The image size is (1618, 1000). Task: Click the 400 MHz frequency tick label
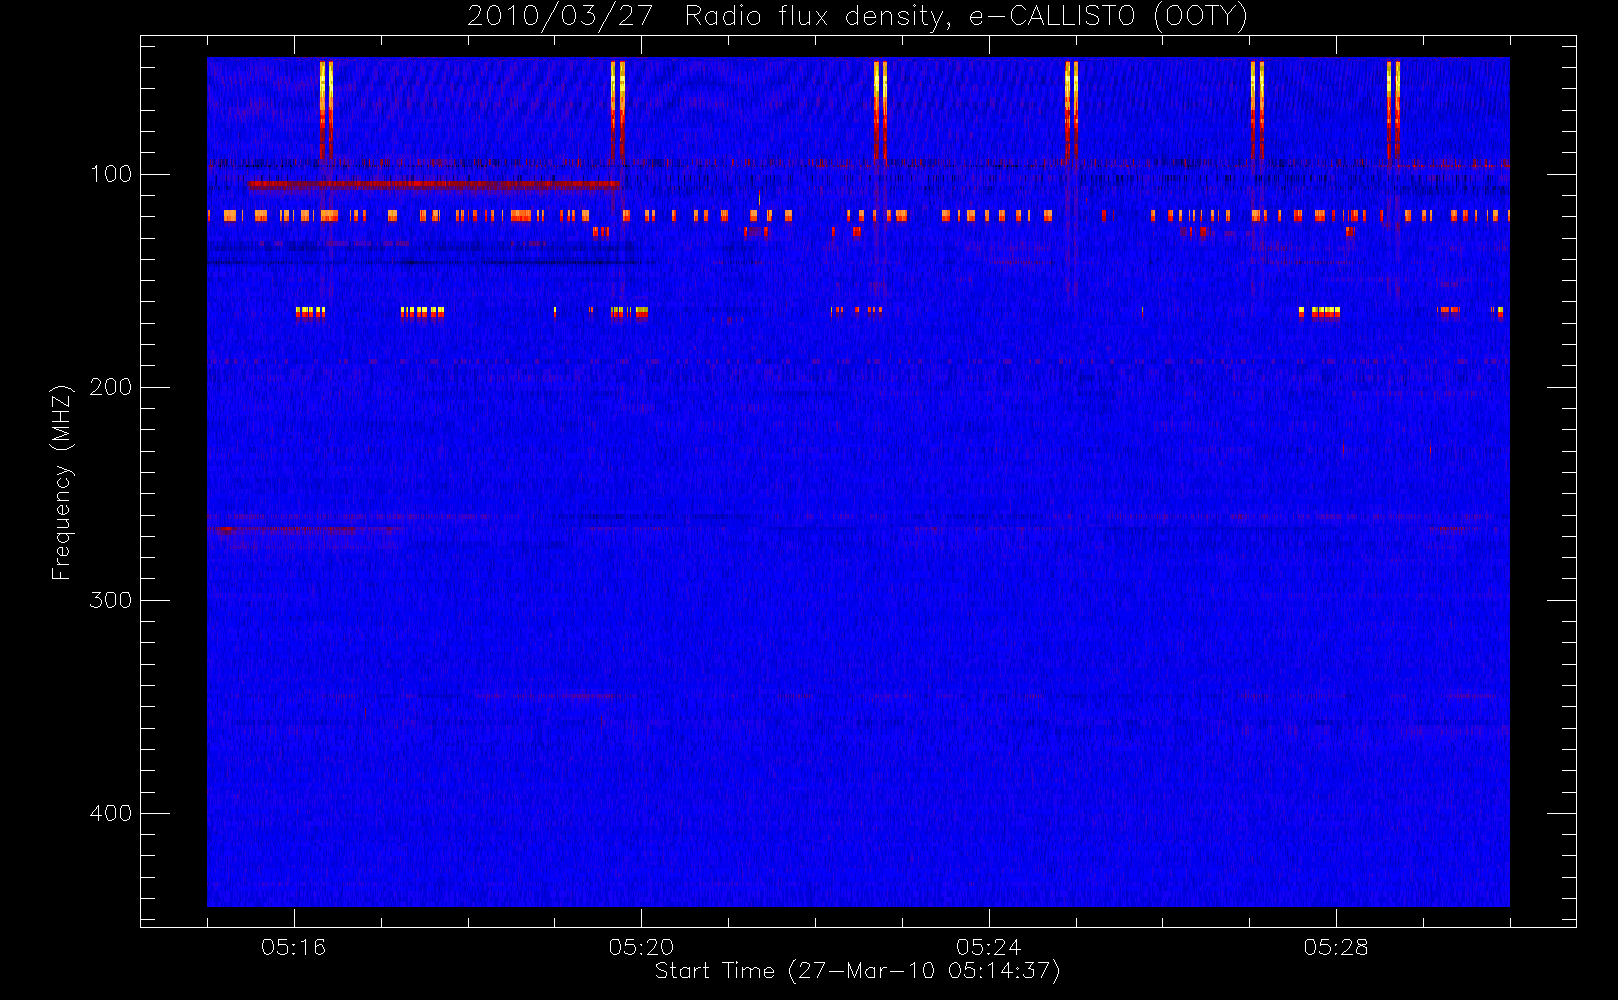(x=111, y=813)
